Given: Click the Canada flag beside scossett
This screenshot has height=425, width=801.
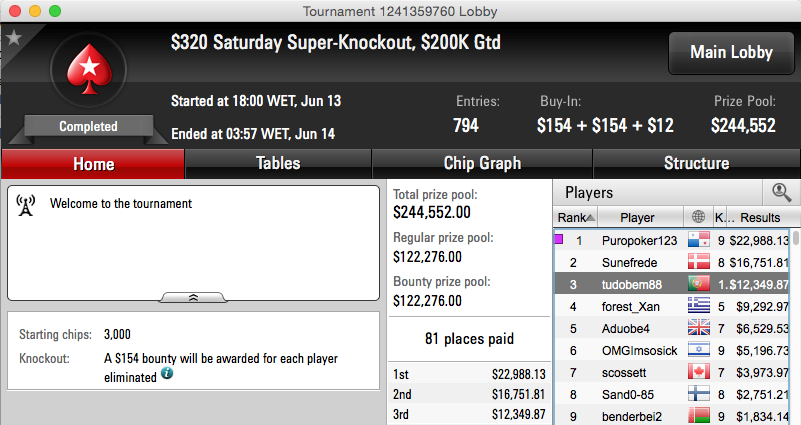Looking at the screenshot, I should (698, 371).
